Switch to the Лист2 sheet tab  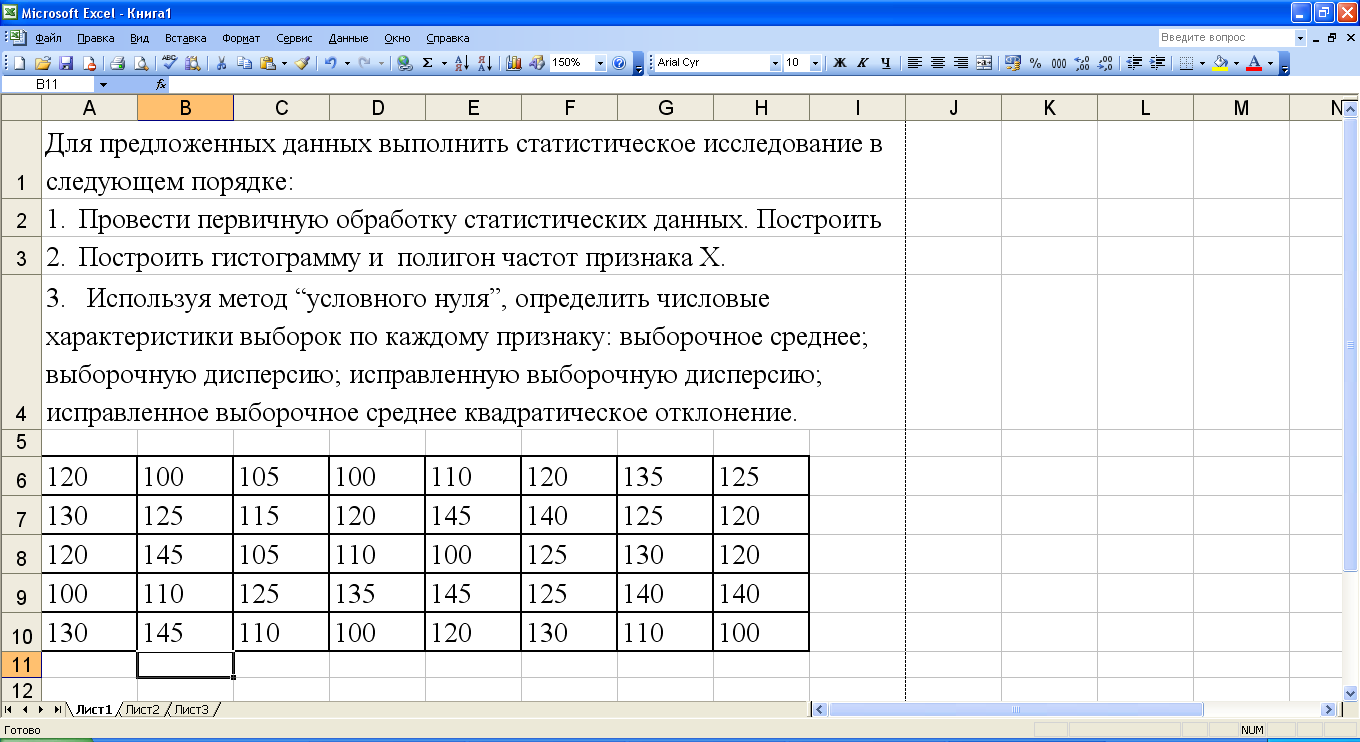point(142,709)
